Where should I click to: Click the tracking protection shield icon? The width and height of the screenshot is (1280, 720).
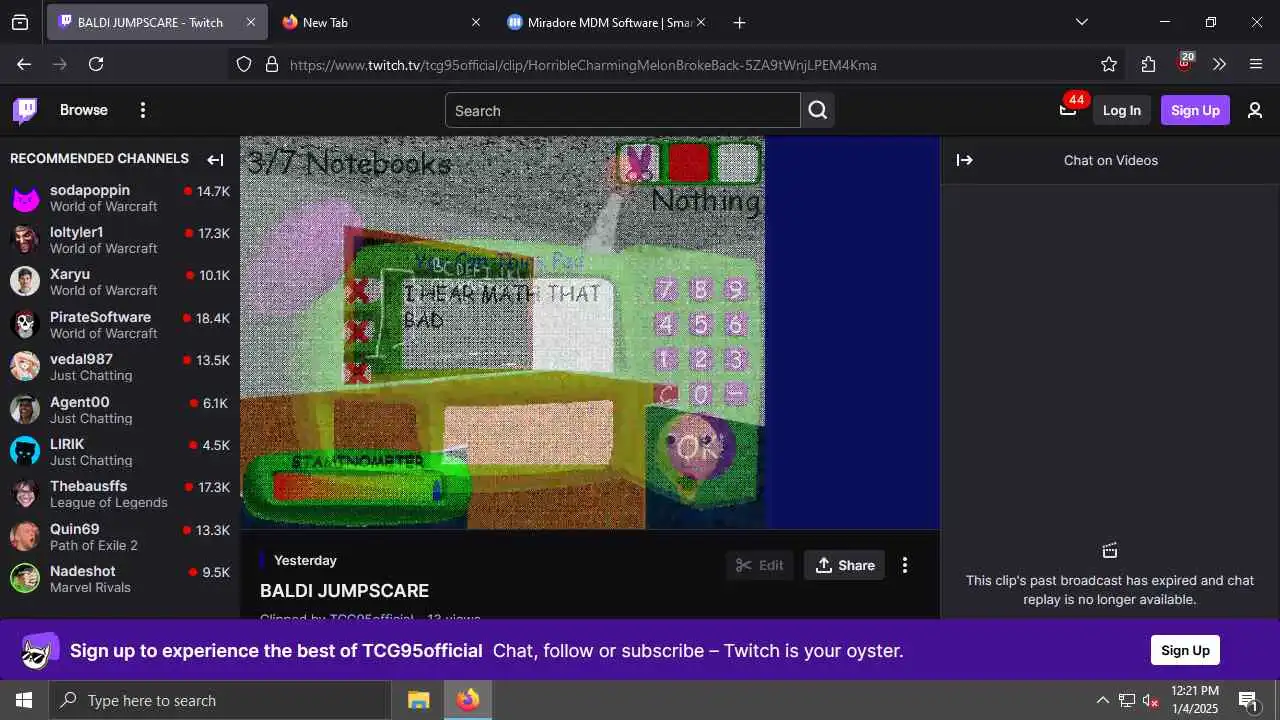click(x=244, y=64)
